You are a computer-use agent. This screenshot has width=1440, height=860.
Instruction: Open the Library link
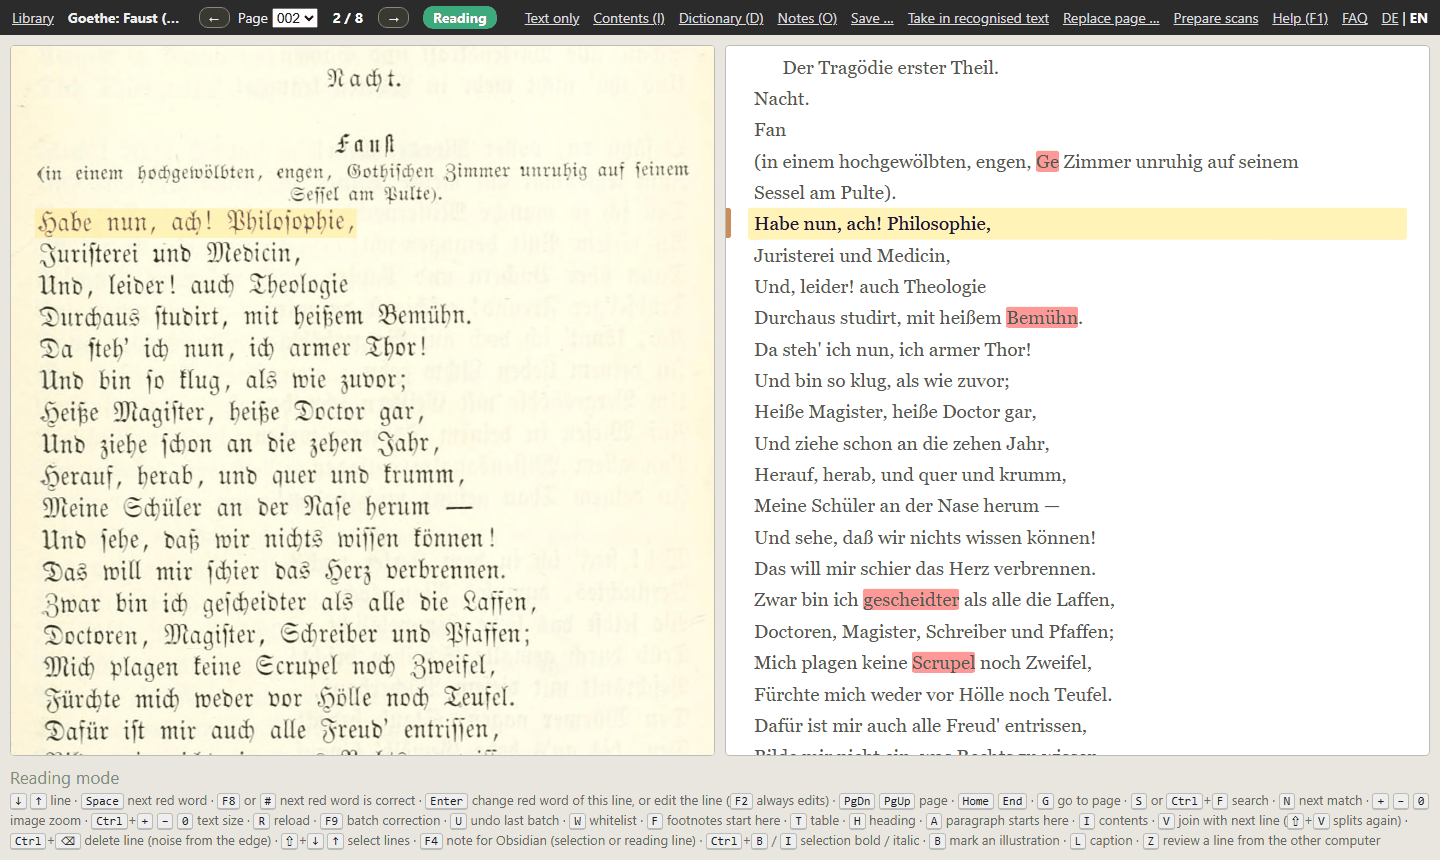33,18
